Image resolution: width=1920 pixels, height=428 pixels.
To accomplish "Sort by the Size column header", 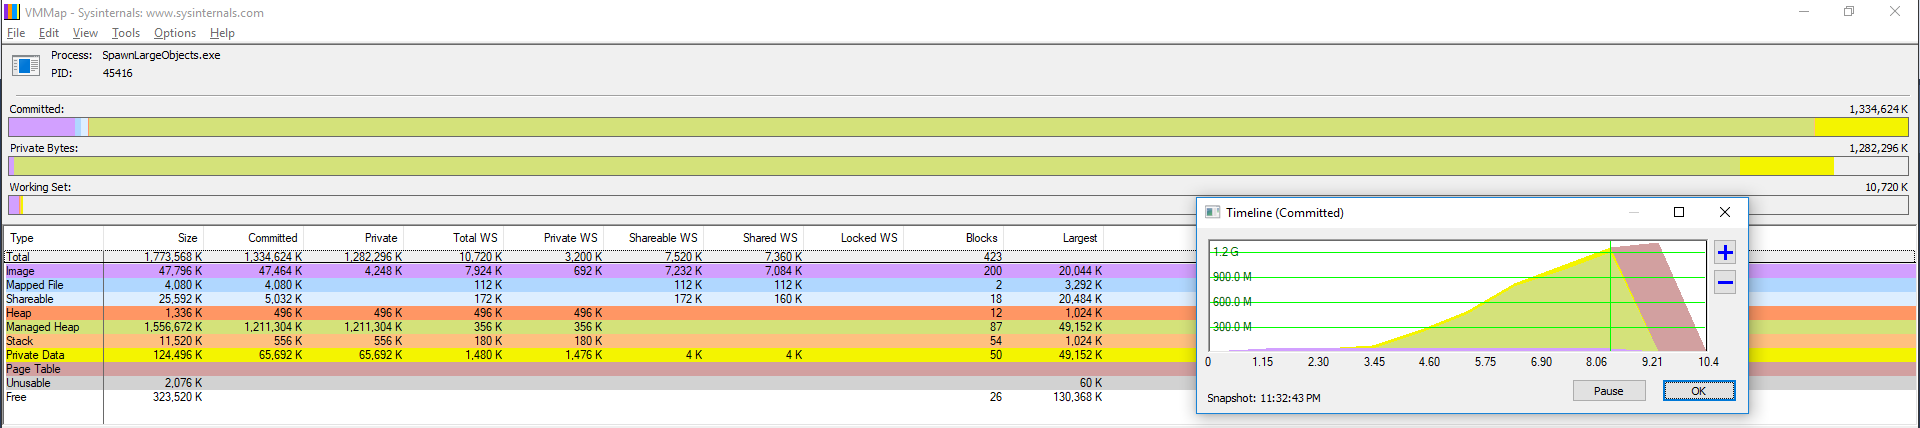I will 153,238.
